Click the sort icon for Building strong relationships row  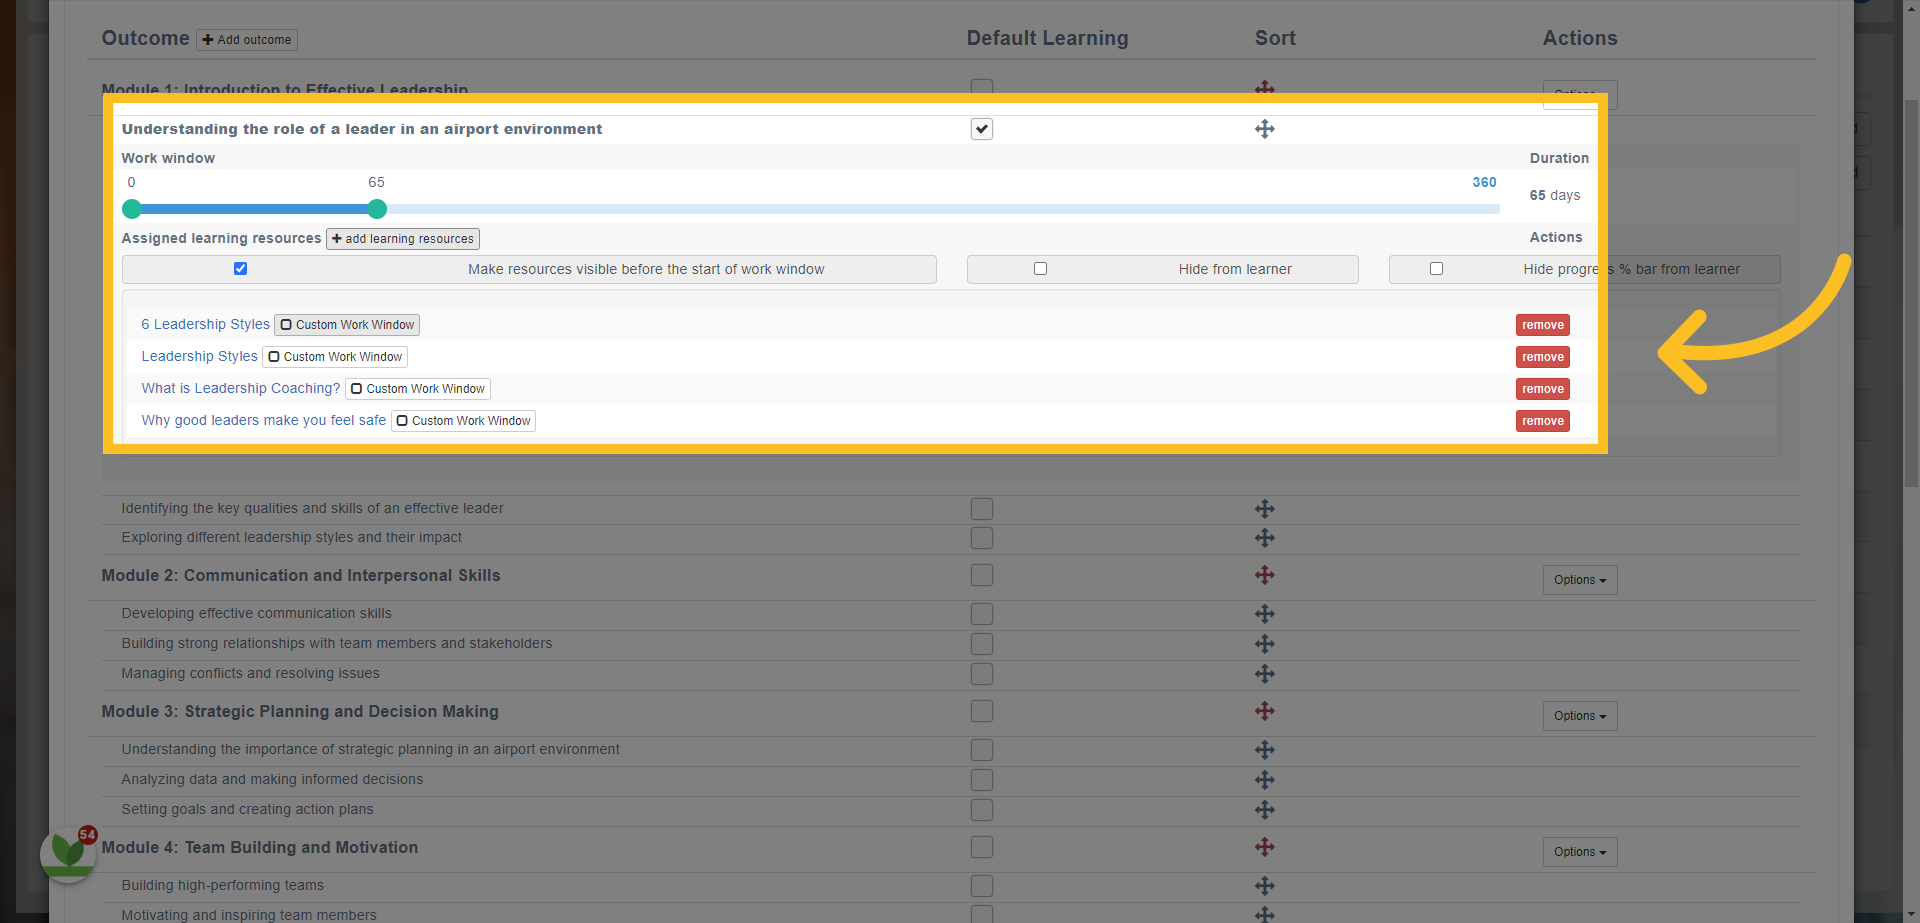pos(1264,644)
